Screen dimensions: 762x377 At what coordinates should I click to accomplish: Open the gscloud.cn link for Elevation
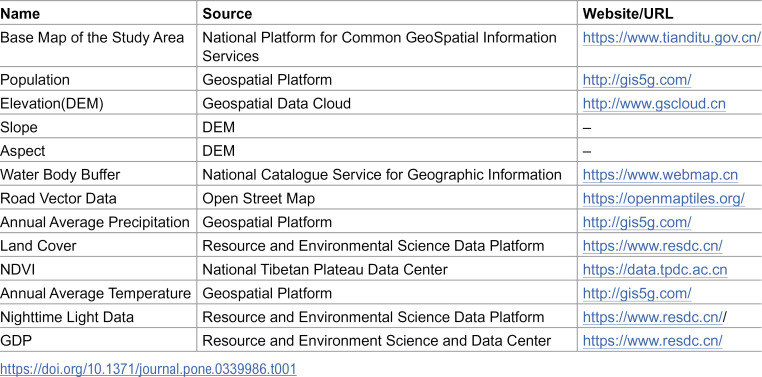pos(654,103)
